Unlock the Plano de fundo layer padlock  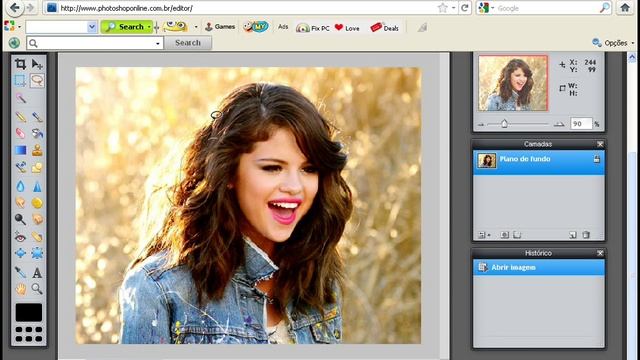[596, 159]
